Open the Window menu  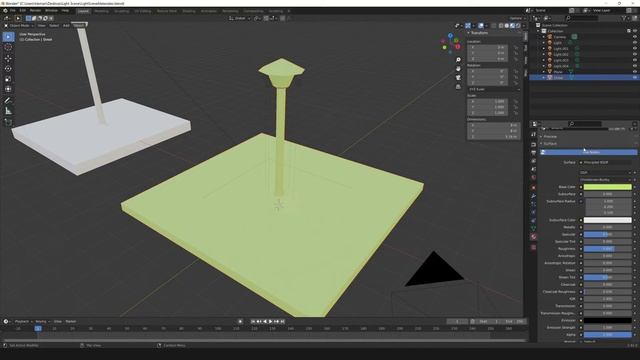coord(51,11)
